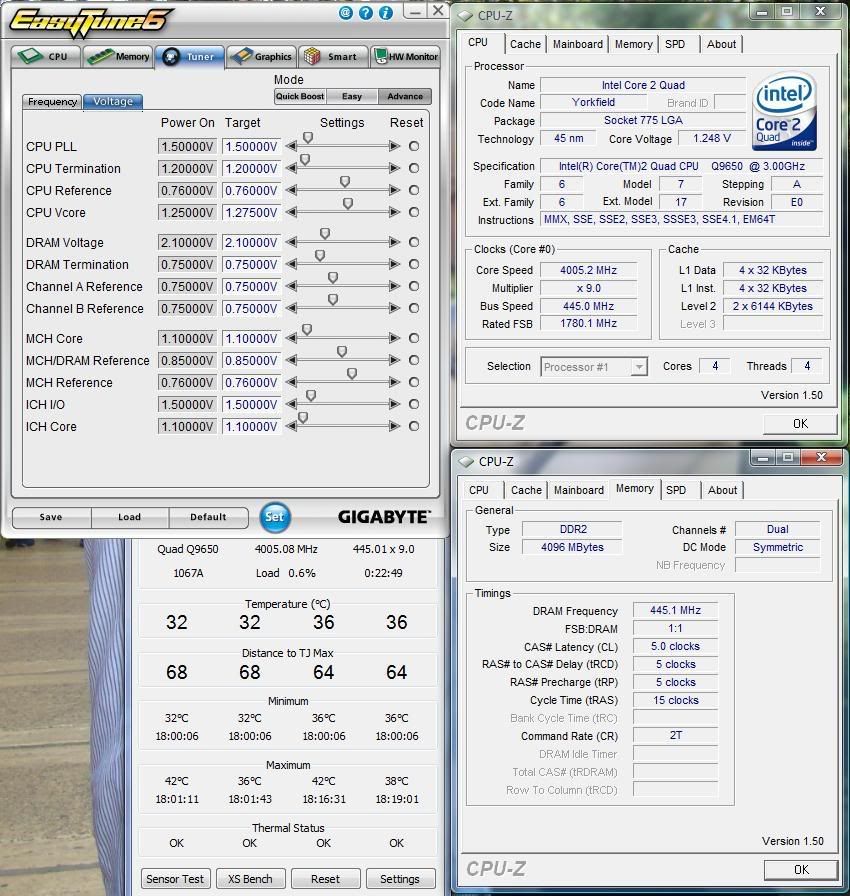The width and height of the screenshot is (850, 896).
Task: Increase DRAM Voltage with right arrow
Action: 394,242
